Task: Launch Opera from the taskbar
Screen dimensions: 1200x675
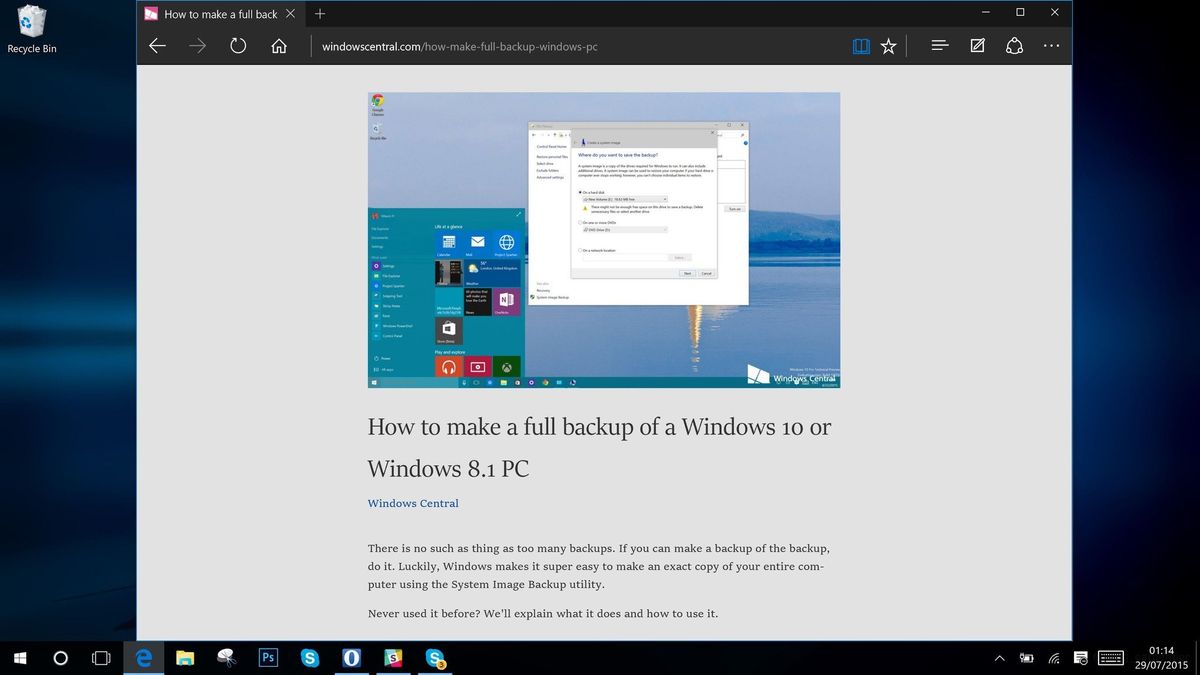Action: click(352, 658)
